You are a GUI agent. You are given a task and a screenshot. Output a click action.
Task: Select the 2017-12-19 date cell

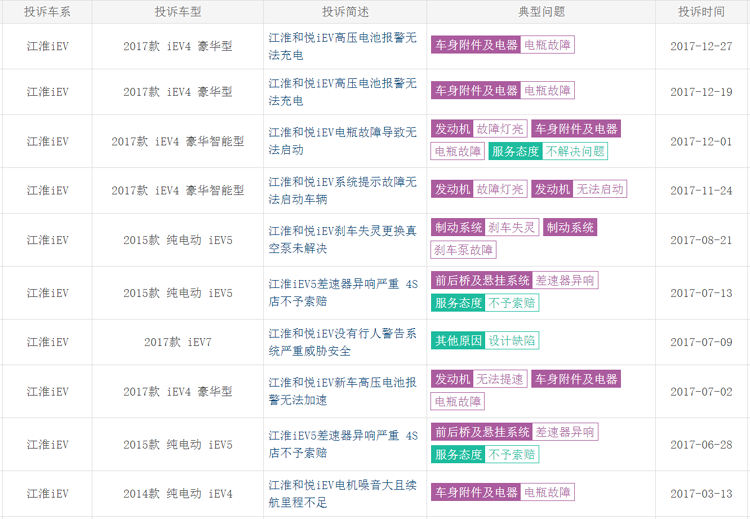click(x=701, y=92)
